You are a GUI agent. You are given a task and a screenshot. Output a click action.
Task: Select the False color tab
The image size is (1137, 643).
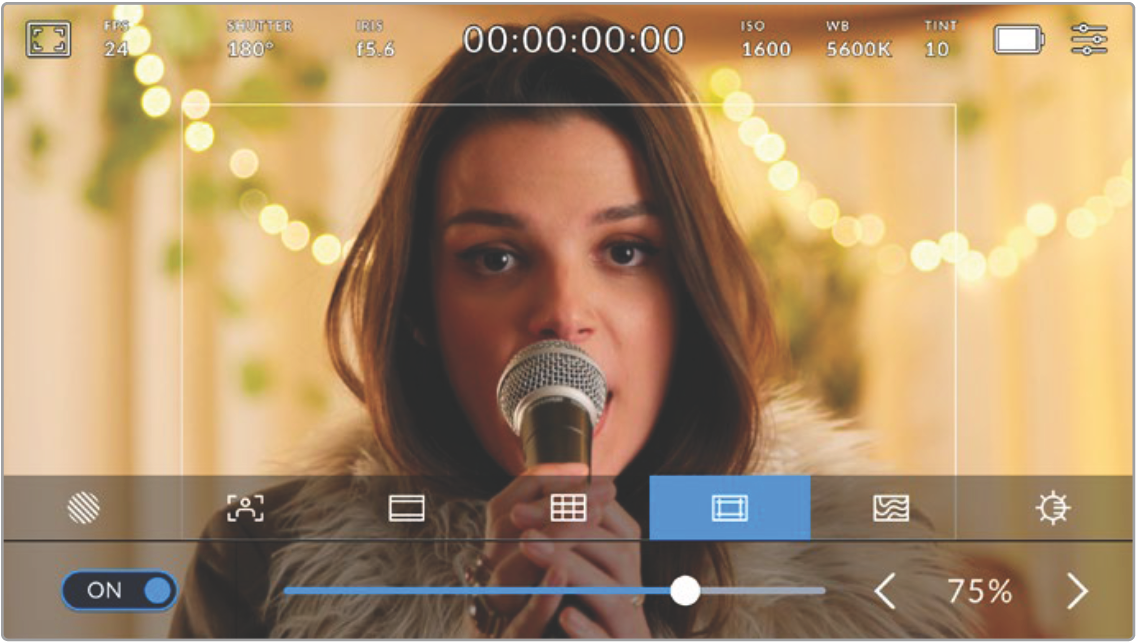tap(890, 507)
